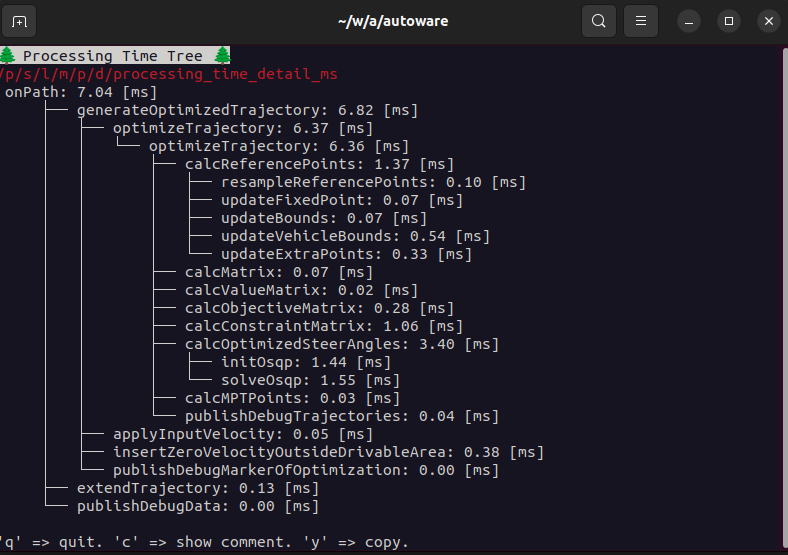Select the updateFixedPoint: 0.07 row
The height and width of the screenshot is (555, 788).
tap(342, 200)
